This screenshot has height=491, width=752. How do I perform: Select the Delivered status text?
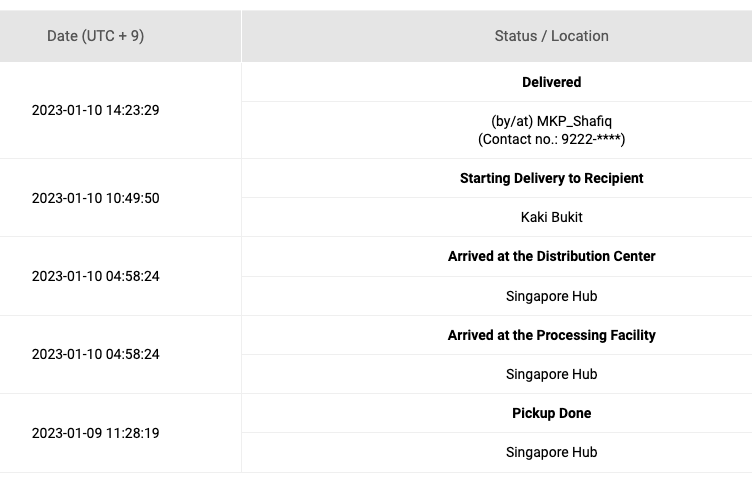[551, 83]
